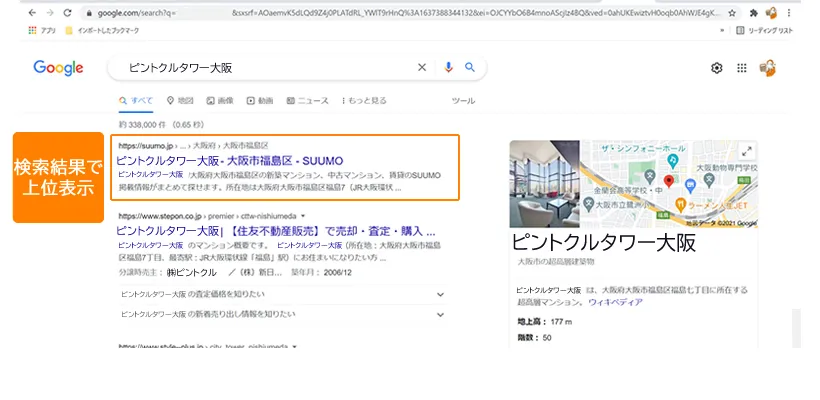Screen dimensions: 820x400
Task: Open the ツール search tools
Action: (x=463, y=101)
